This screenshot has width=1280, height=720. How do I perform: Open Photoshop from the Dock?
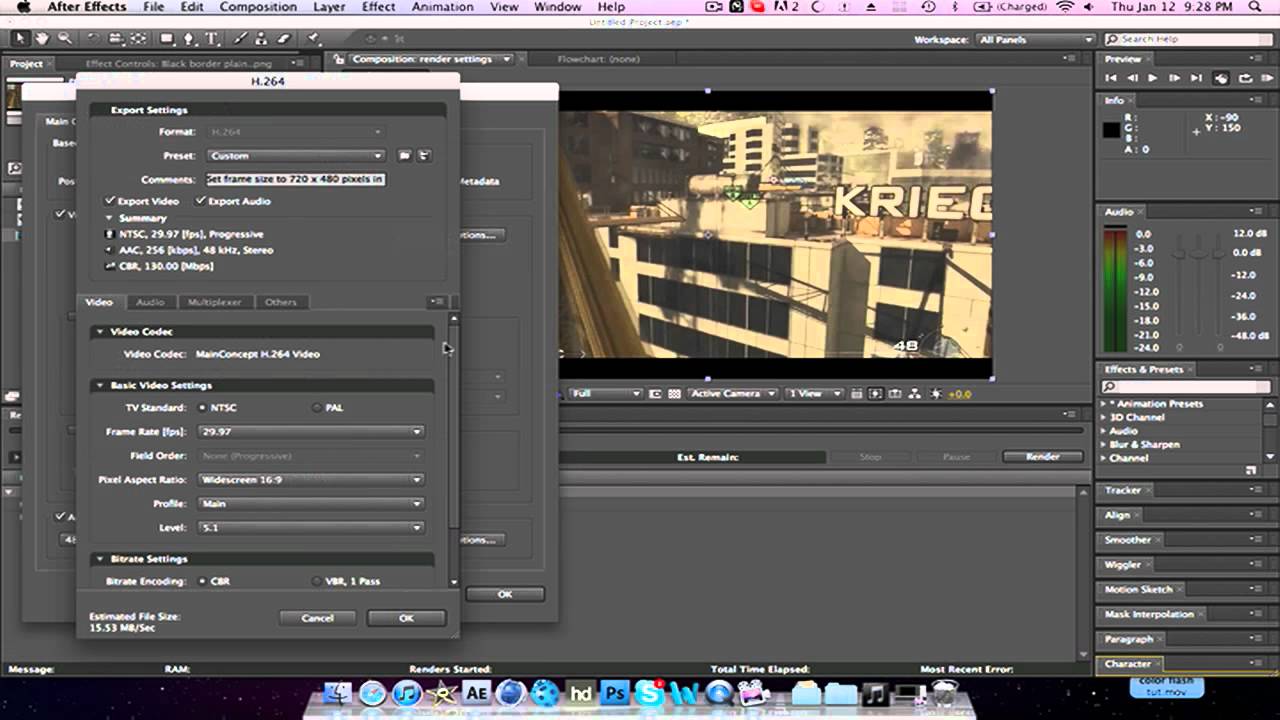615,693
